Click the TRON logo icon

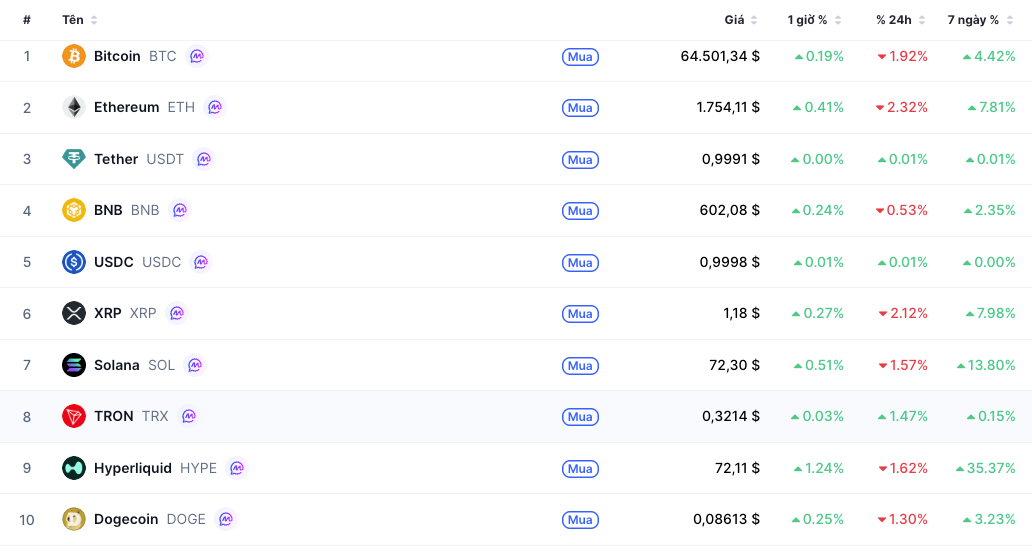tap(74, 416)
